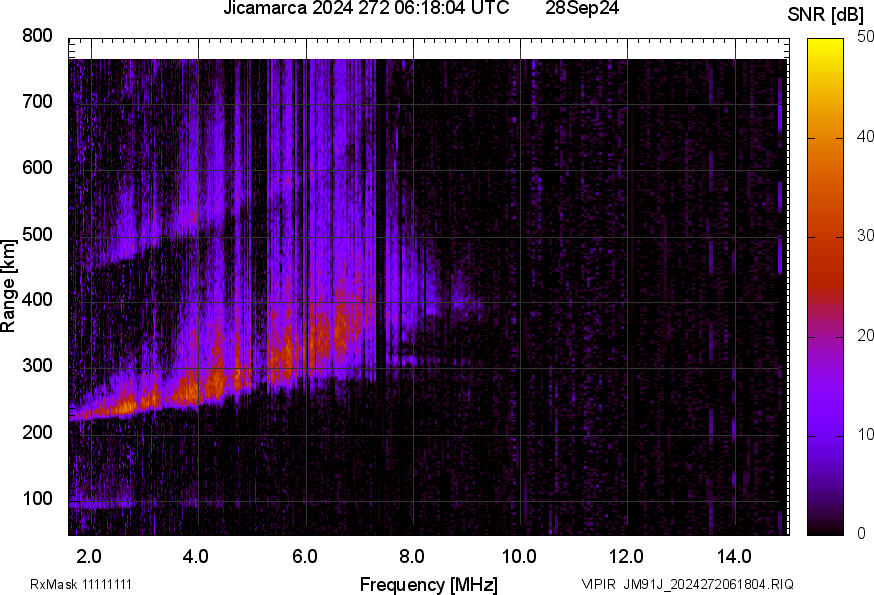
Task: Click the 50 tick label on the colorbar
Action: (x=865, y=37)
